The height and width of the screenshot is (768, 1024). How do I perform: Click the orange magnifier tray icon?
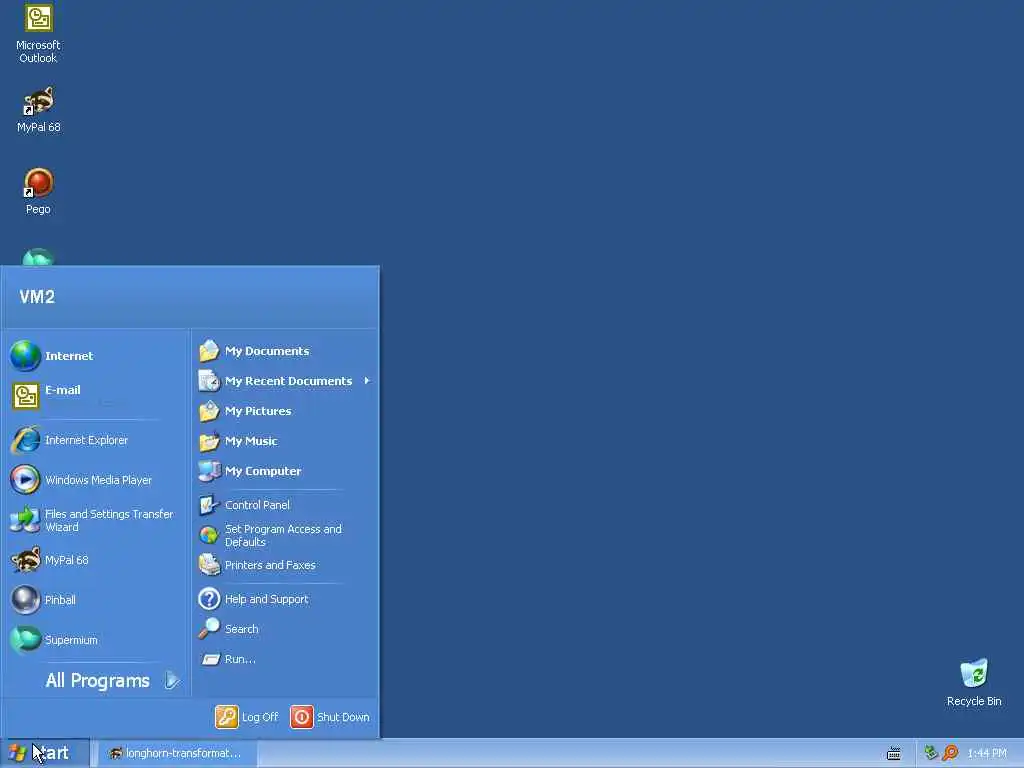[950, 753]
